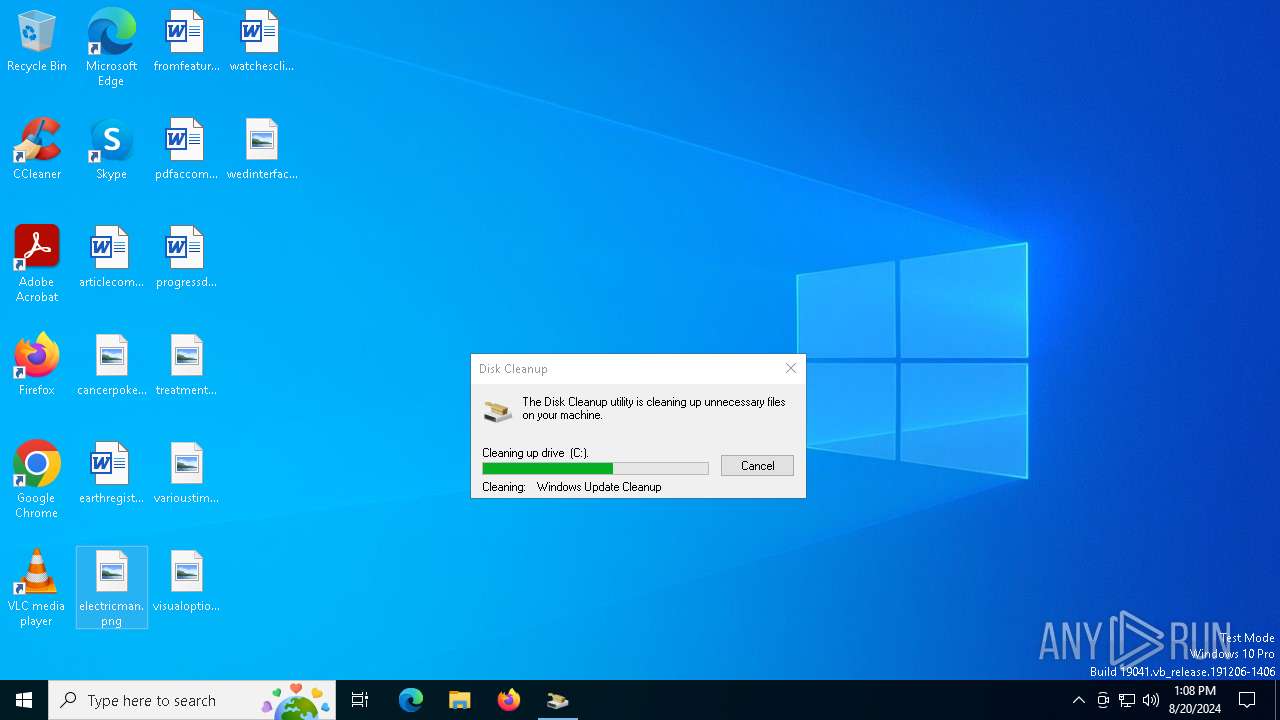Open the Windows Start menu
Screen dimensions: 1280x720
click(24, 700)
